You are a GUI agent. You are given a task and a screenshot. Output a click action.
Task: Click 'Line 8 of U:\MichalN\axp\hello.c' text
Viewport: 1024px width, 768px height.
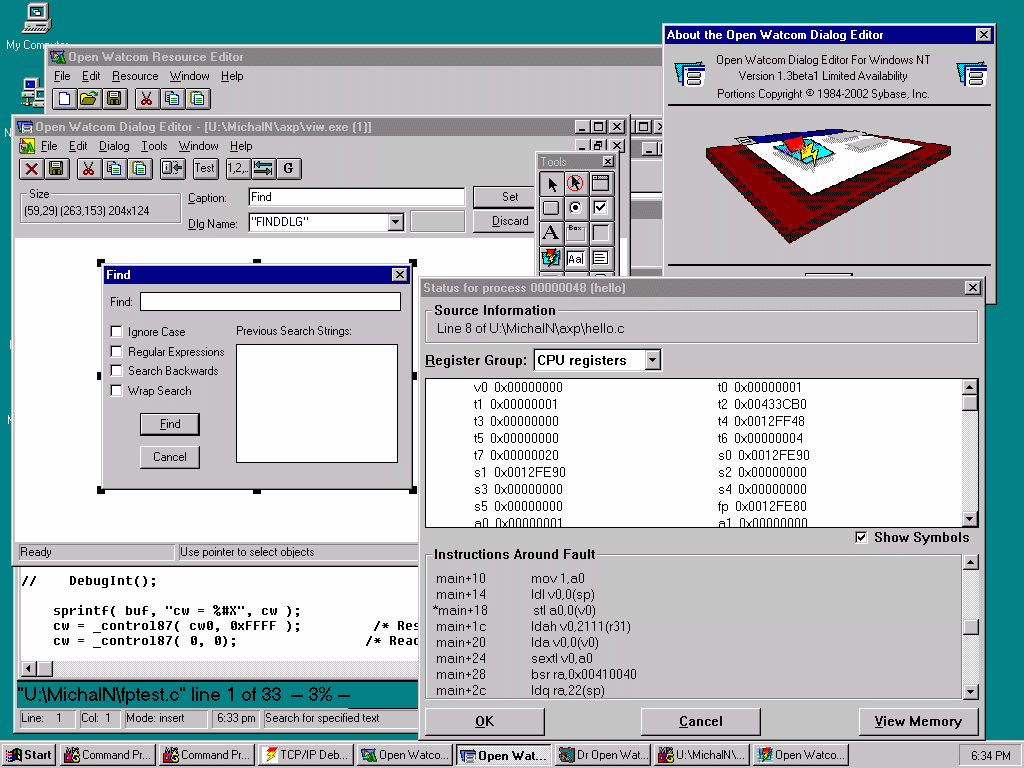click(530, 328)
